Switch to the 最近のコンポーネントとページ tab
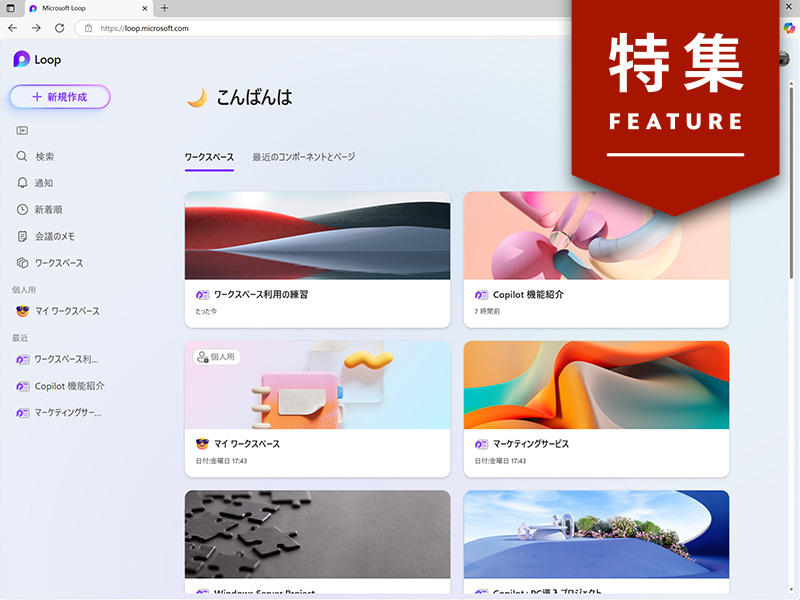 (303, 157)
